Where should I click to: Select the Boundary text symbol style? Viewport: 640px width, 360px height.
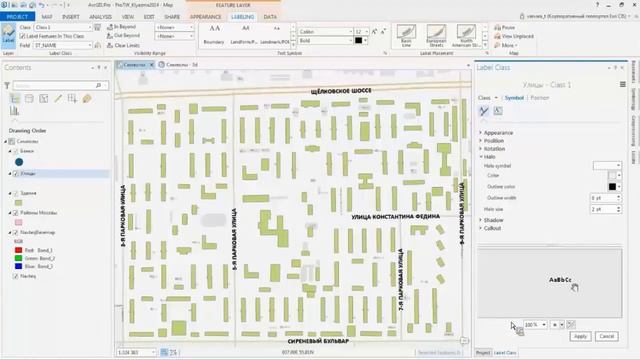pos(213,35)
